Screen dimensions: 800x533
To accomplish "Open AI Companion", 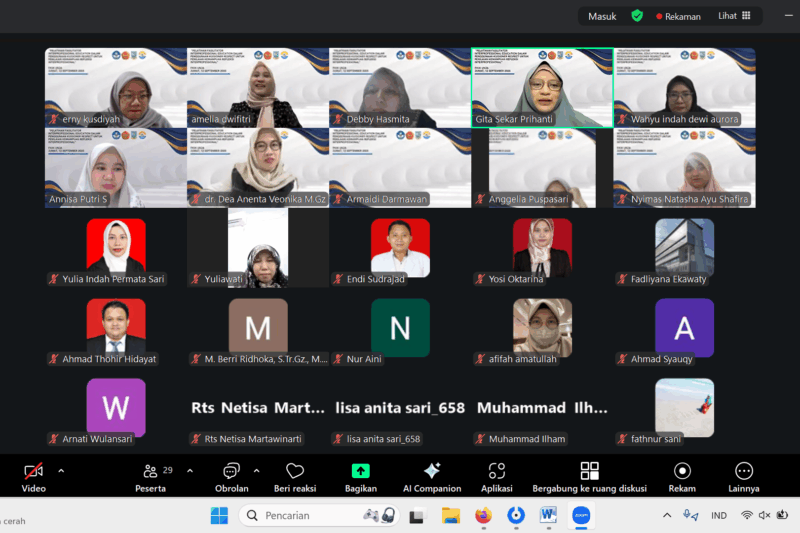I will click(x=432, y=477).
